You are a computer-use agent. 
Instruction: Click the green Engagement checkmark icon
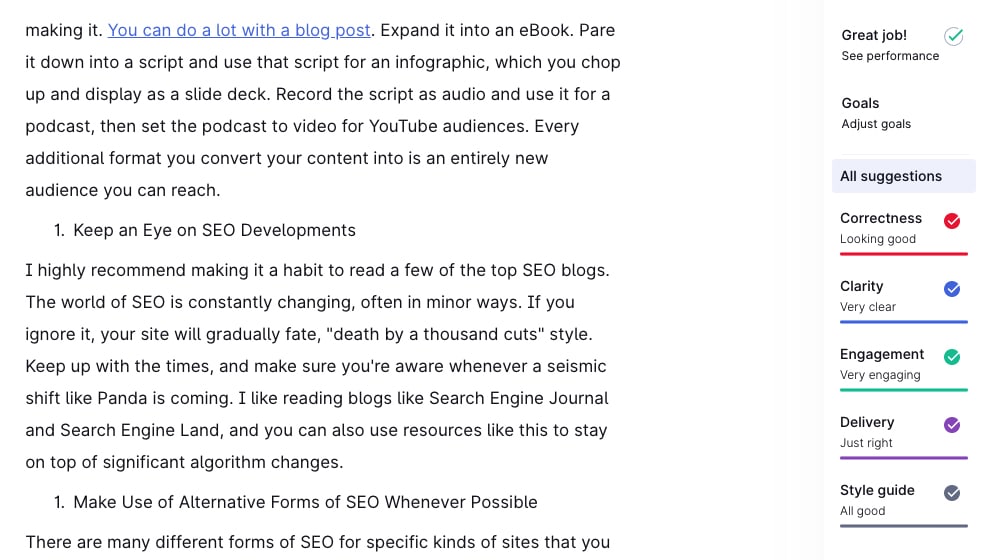pos(952,357)
